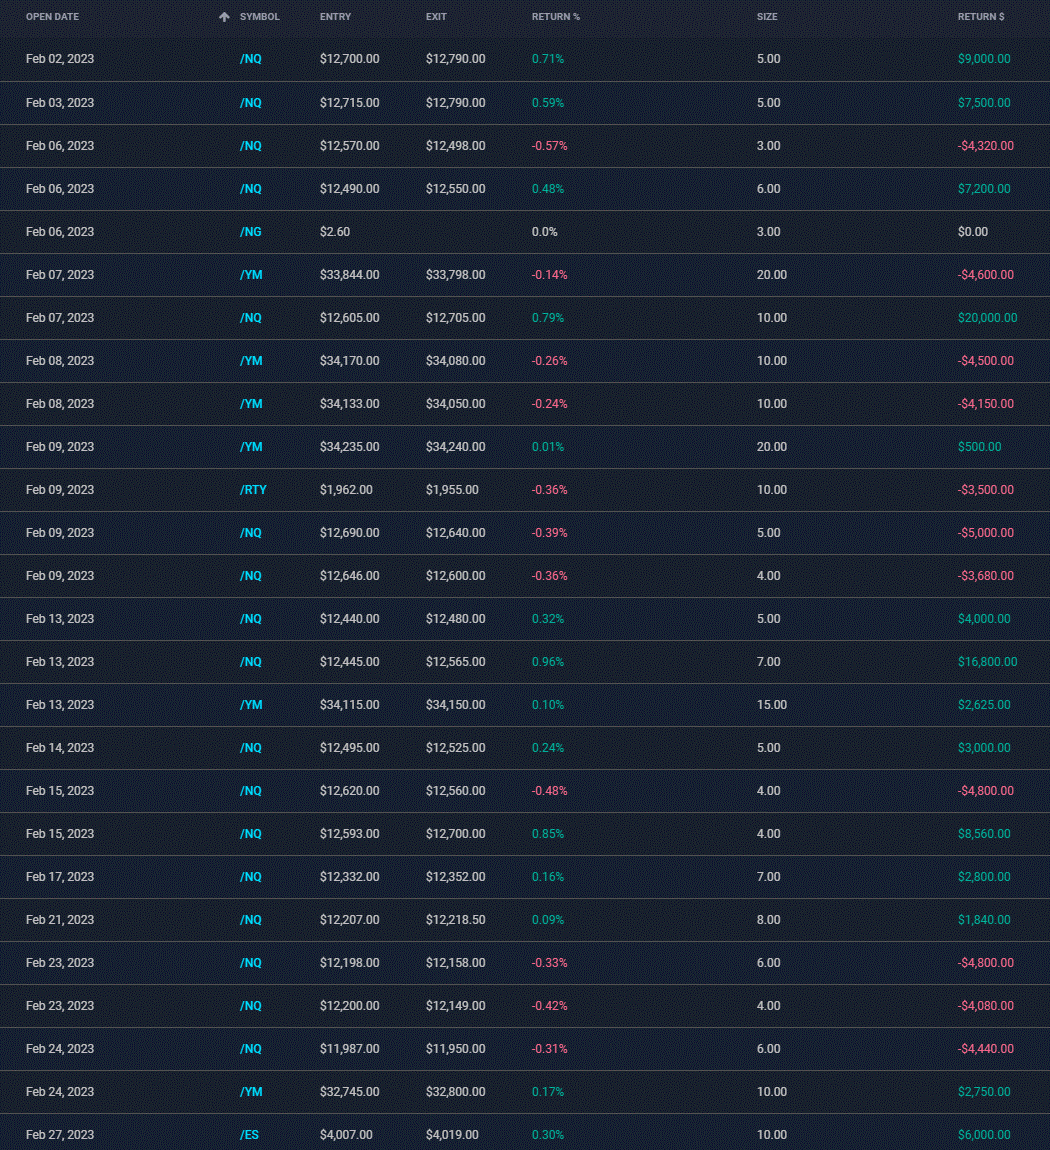Click the Exit column header
Screen dimensions: 1050x1150
(436, 17)
